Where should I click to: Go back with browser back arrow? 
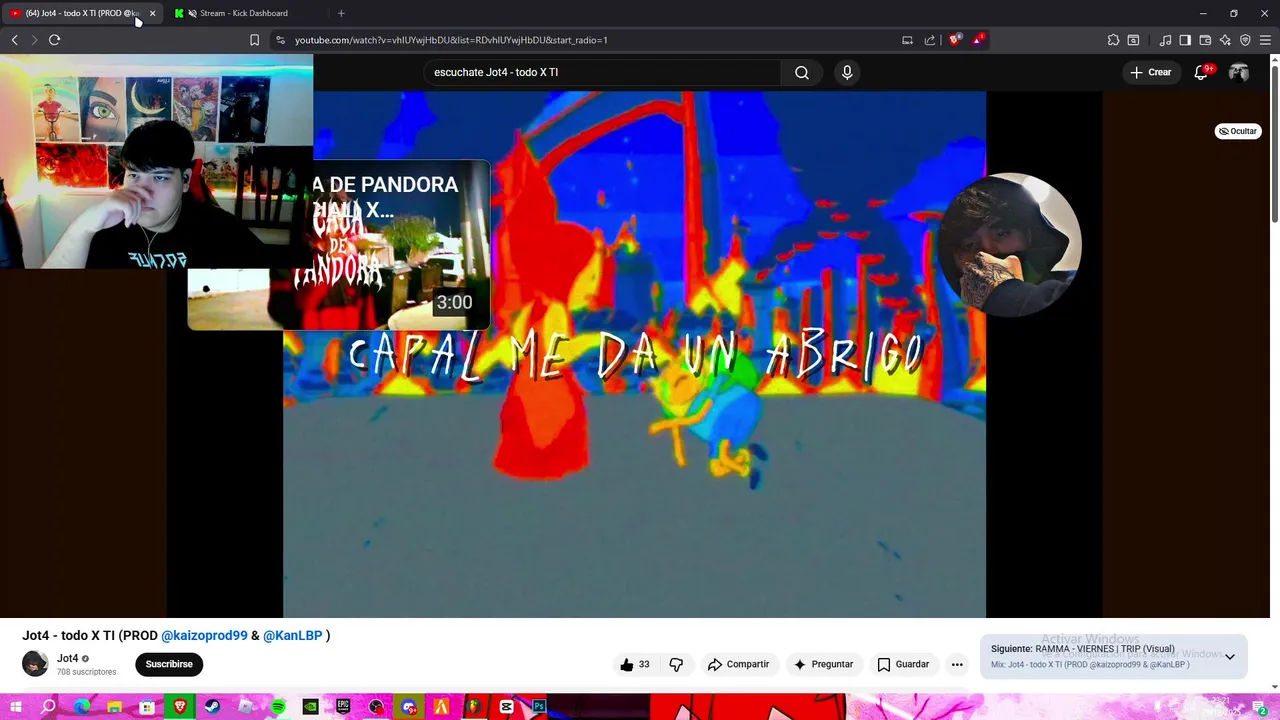click(14, 40)
